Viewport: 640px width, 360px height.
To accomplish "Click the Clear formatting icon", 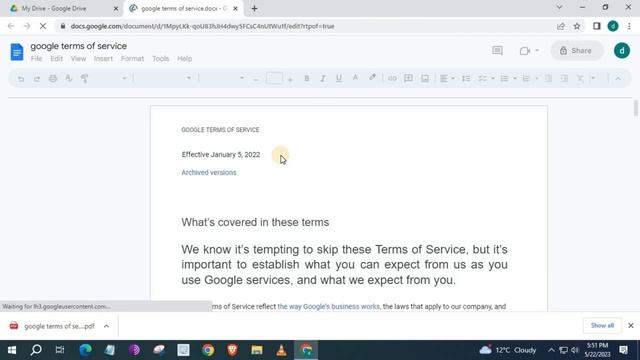I will click(x=580, y=78).
